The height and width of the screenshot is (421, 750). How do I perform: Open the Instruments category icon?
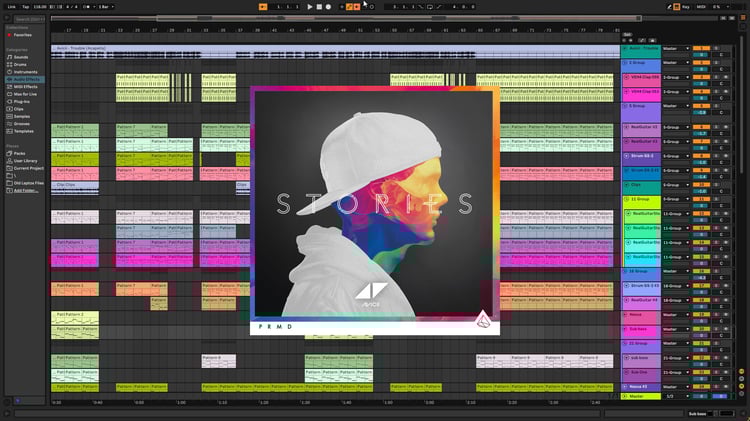tap(10, 72)
